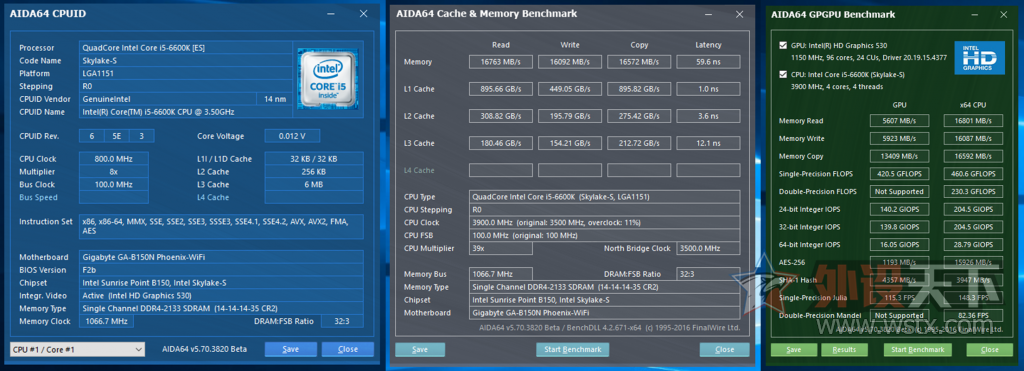This screenshot has width=1024, height=371.
Task: Click CPU Clock 3900.0 MHz overclock field
Action: coord(605,223)
